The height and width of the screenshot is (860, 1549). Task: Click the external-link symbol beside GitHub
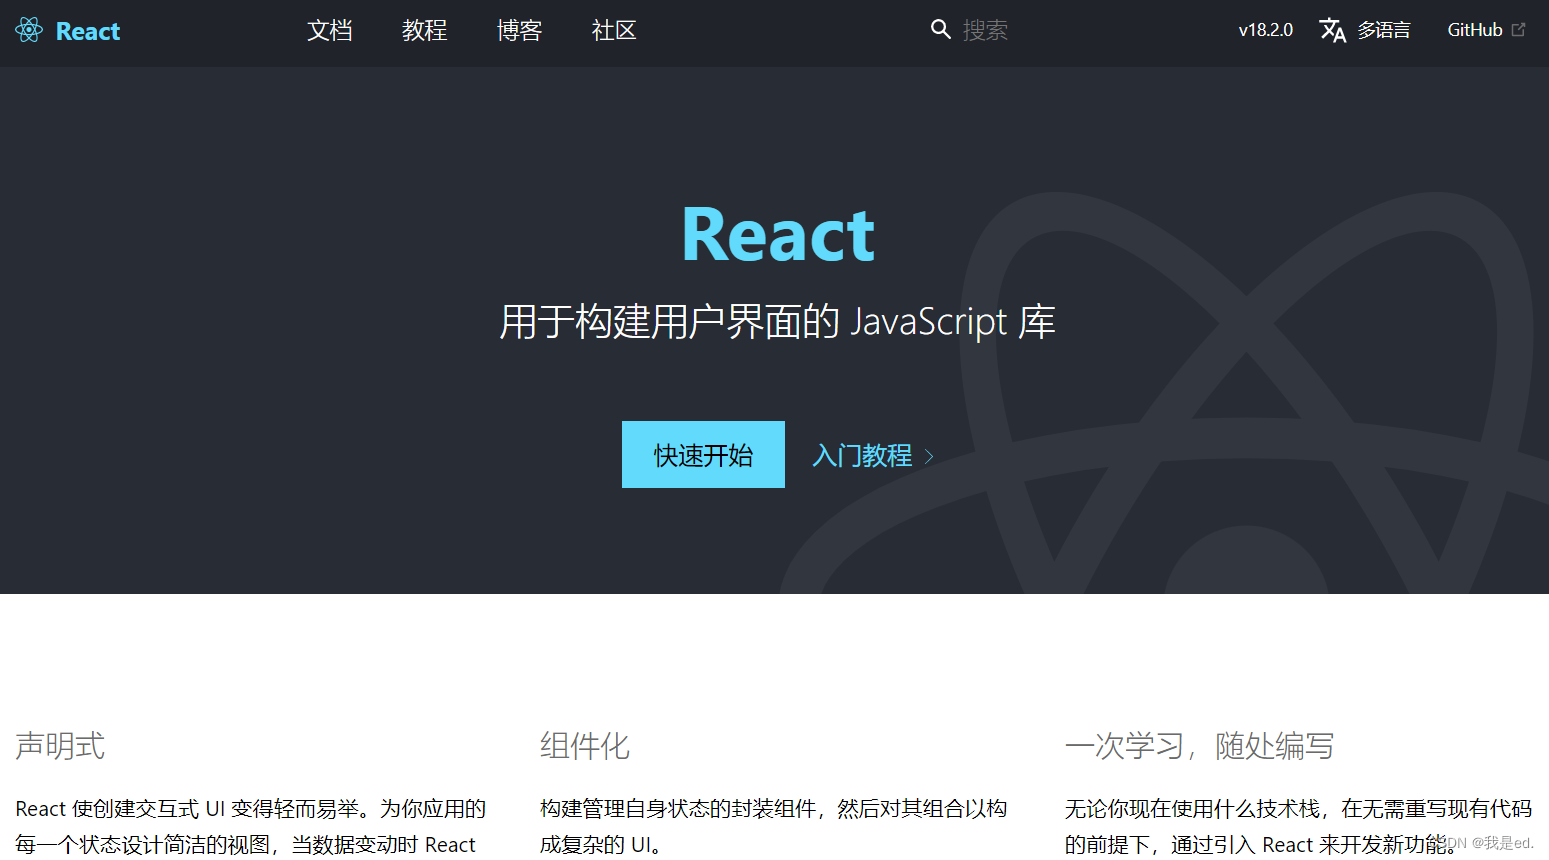1520,29
